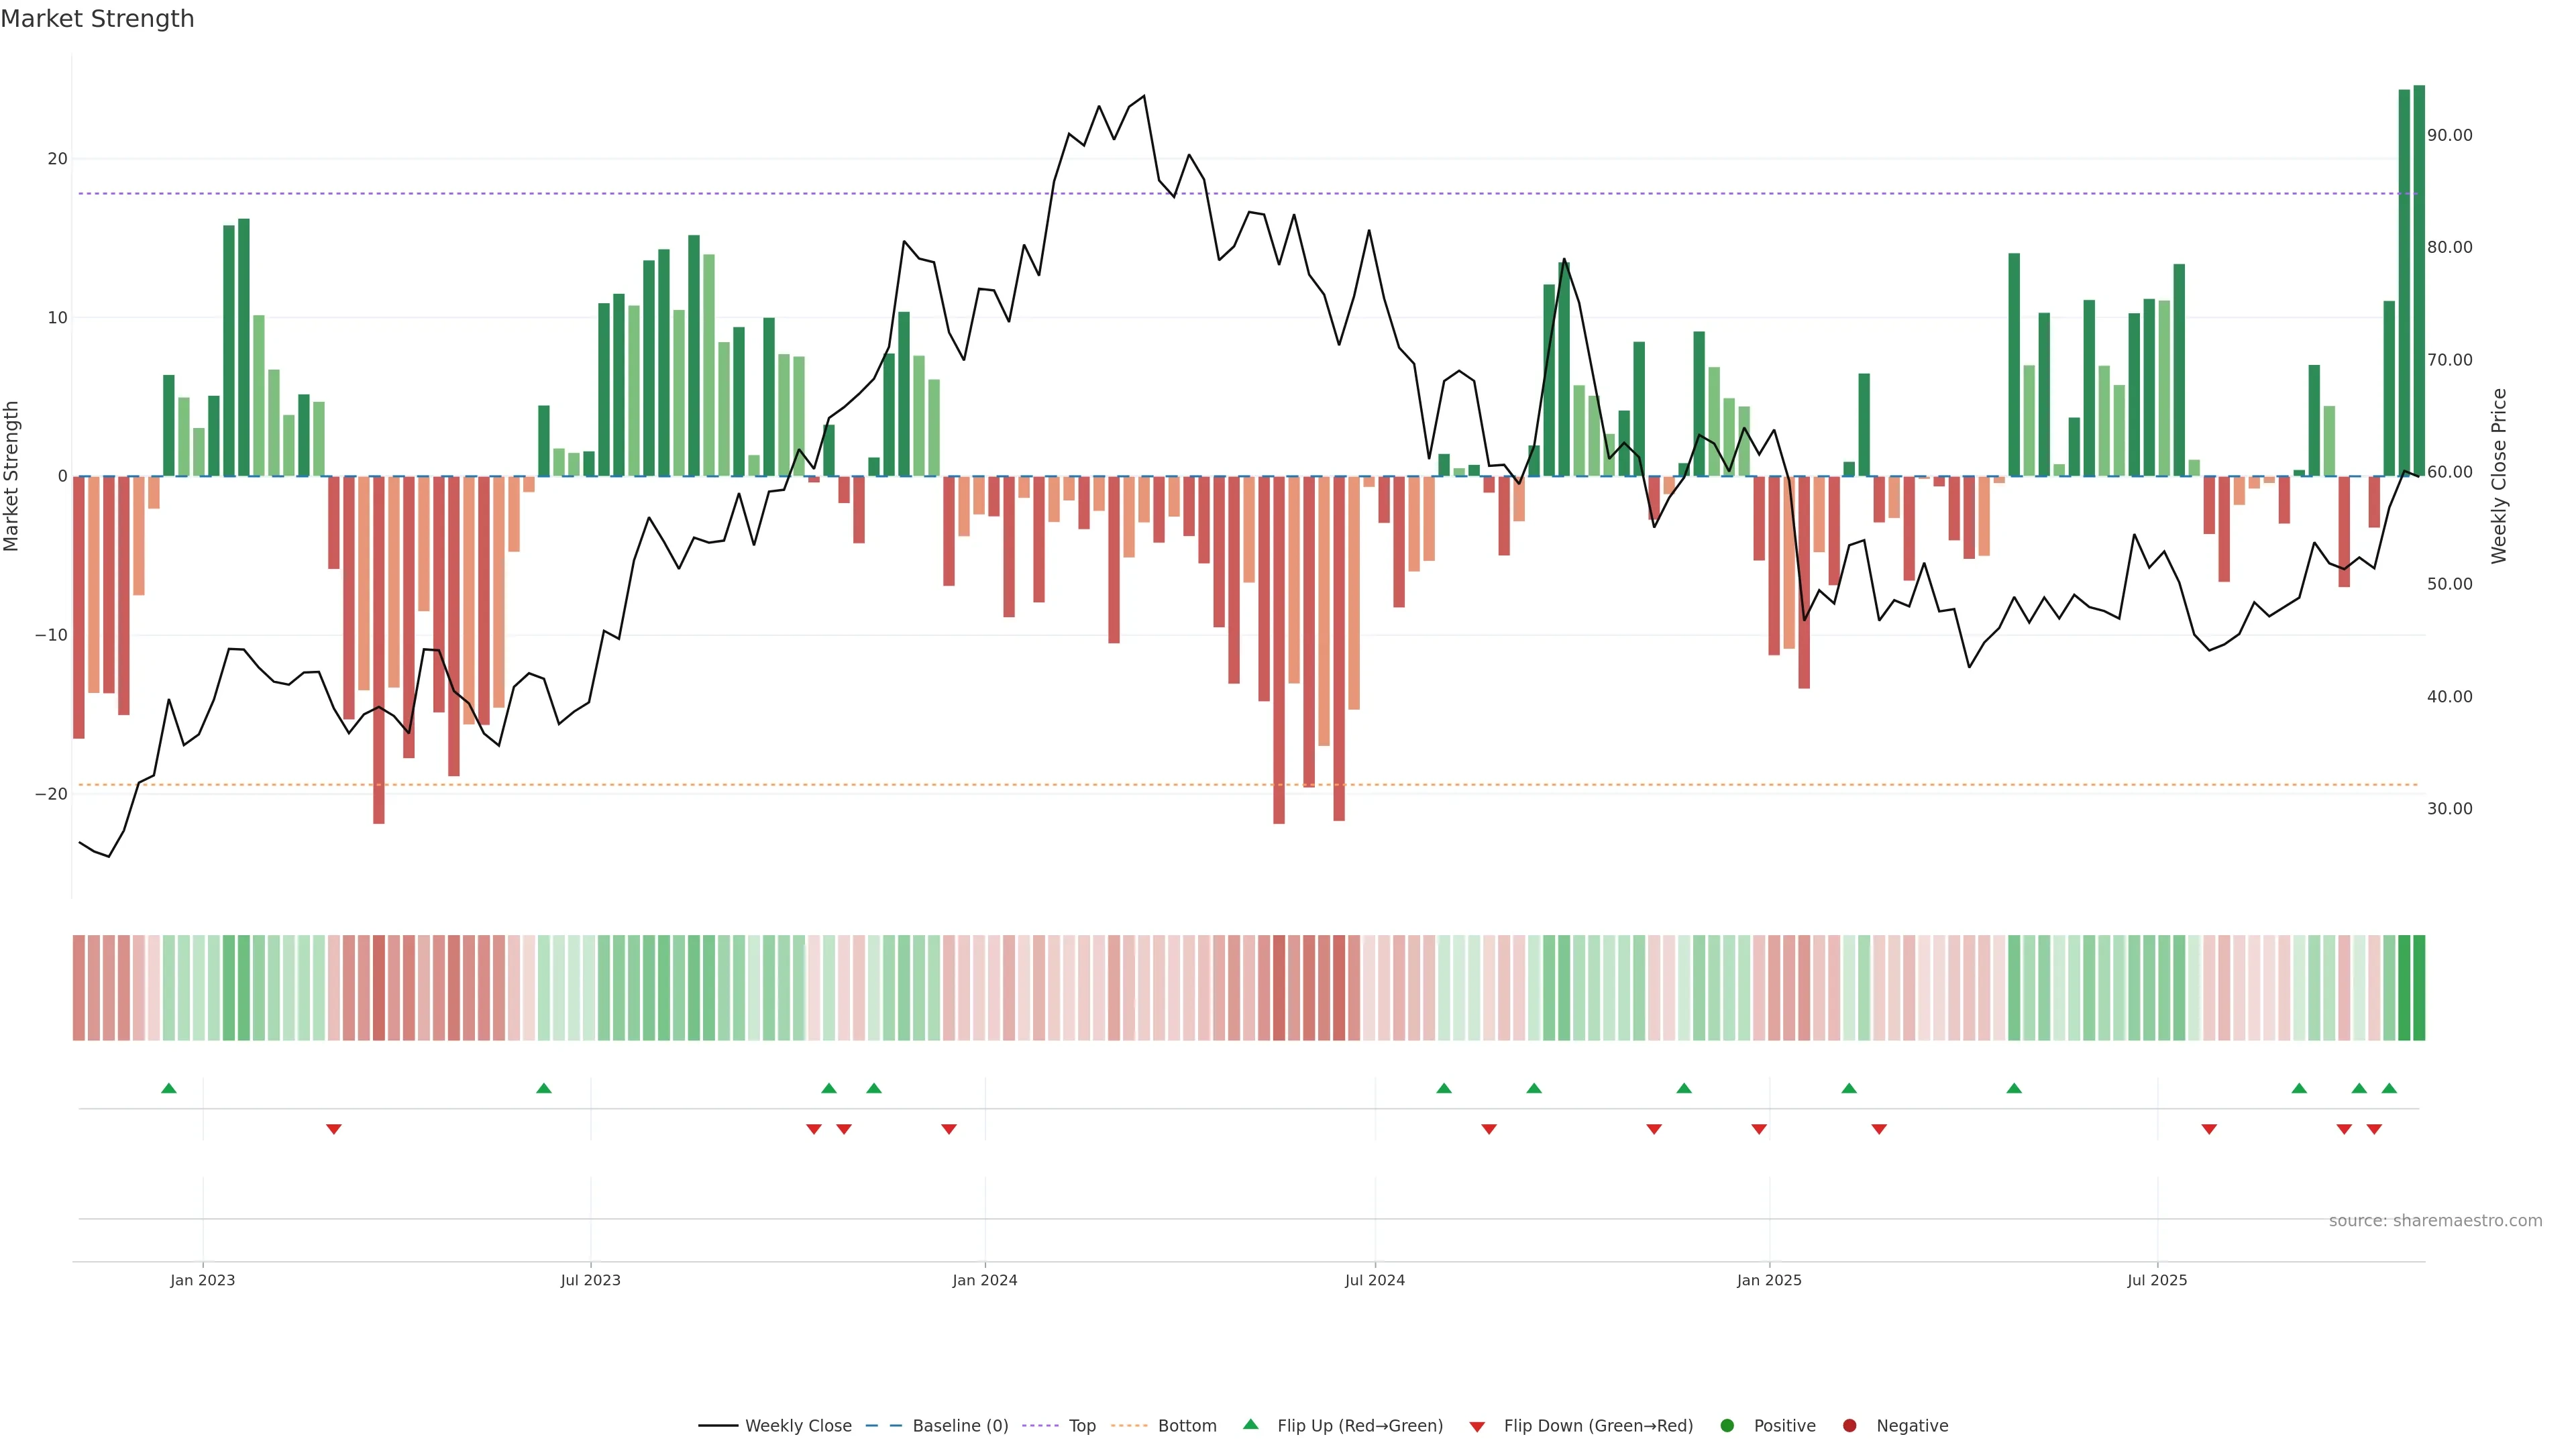This screenshot has width=2576, height=1449.
Task: Click the 90.00 price axis tick label
Action: coord(2449,135)
